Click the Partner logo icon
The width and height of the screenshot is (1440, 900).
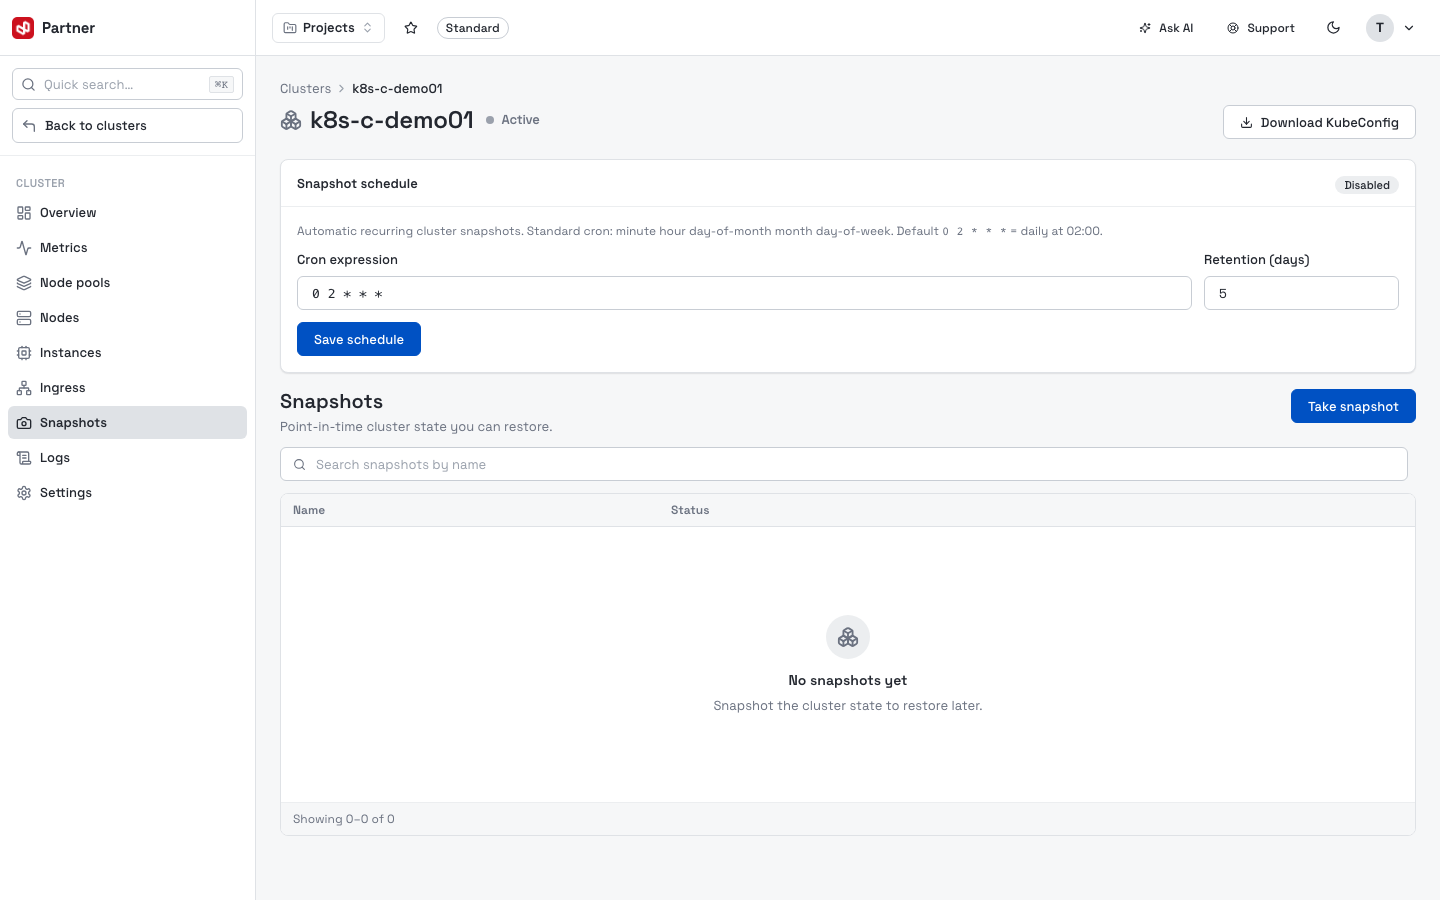click(23, 28)
